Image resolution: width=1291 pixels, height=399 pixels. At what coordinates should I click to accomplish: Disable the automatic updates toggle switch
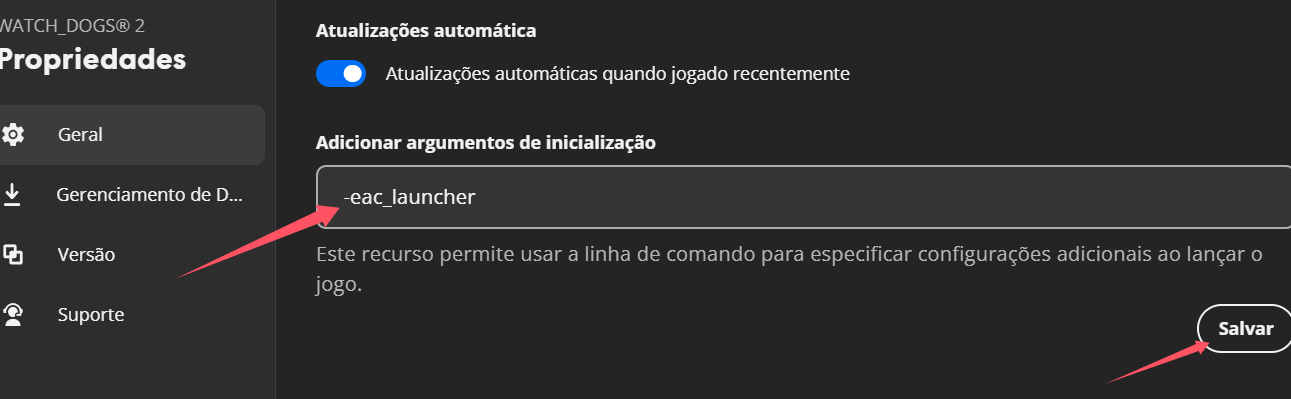coord(341,73)
